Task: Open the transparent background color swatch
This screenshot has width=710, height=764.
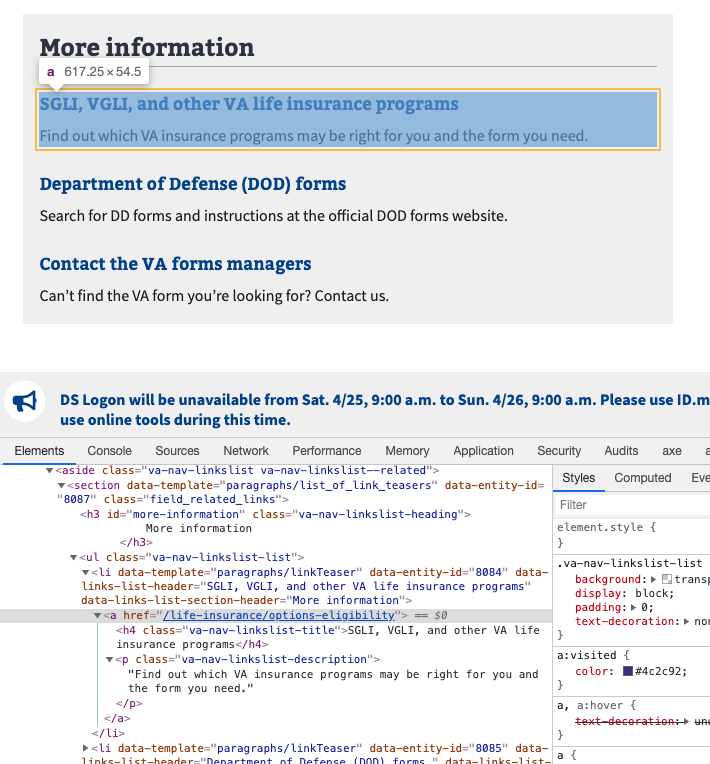Action: [667, 579]
